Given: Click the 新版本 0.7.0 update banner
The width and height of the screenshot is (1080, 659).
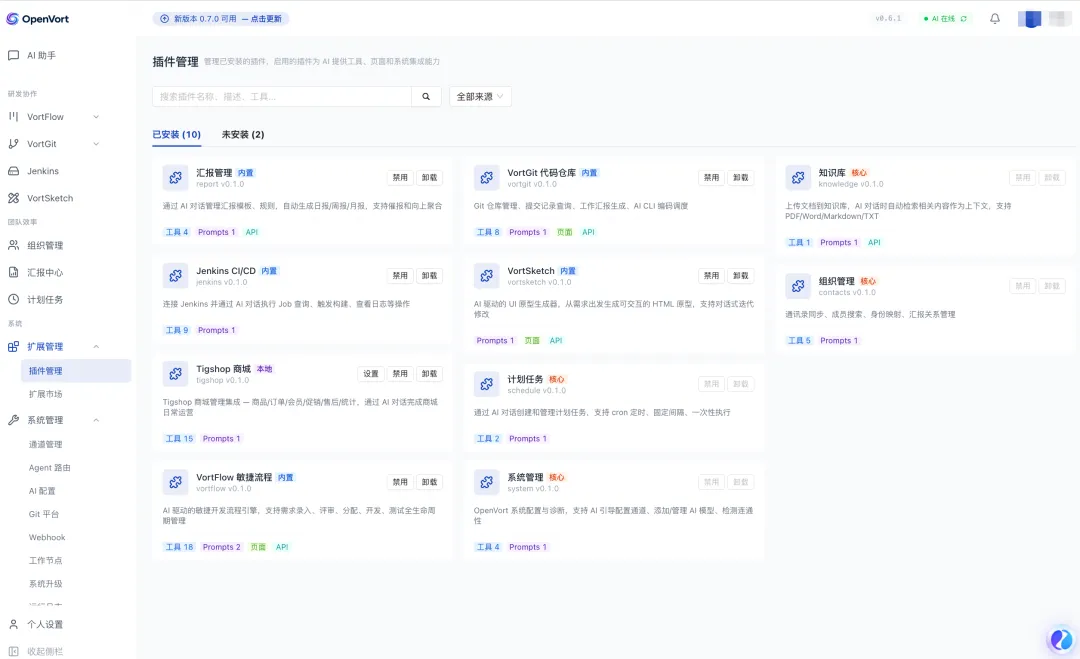Looking at the screenshot, I should coord(220,19).
